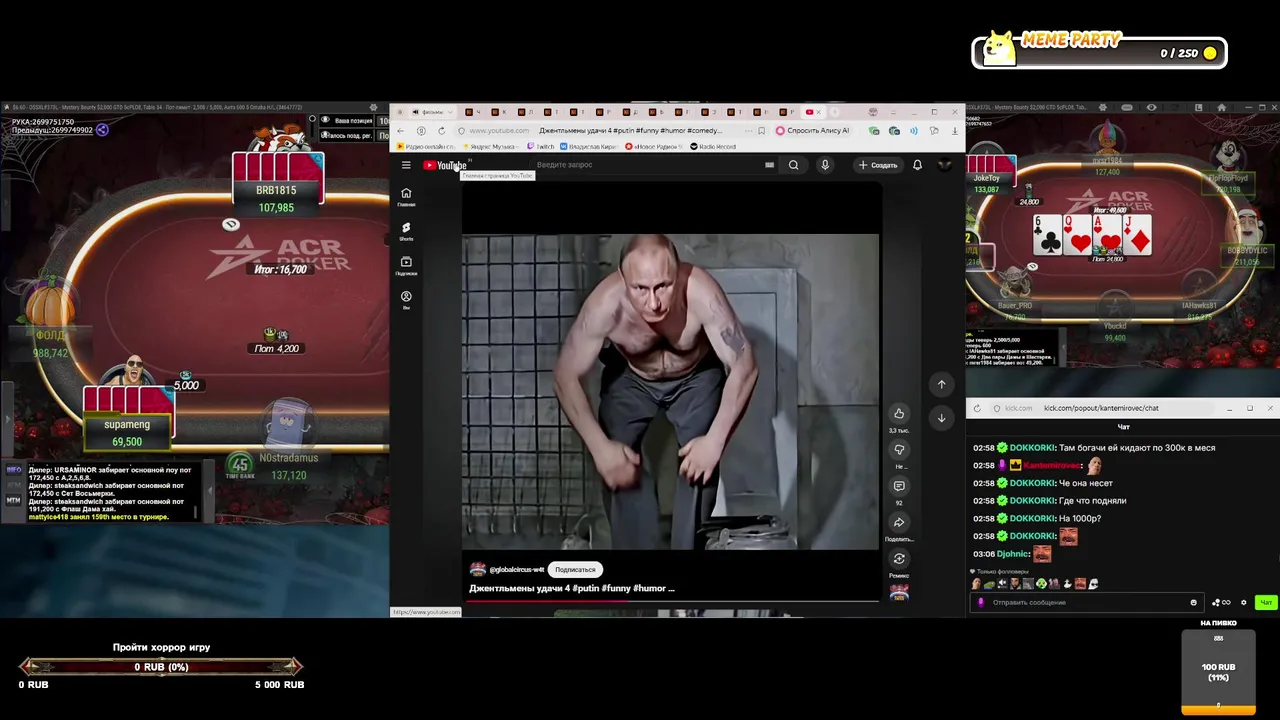Click the Short video progress bar
The height and width of the screenshot is (720, 1280).
pyautogui.click(x=670, y=602)
